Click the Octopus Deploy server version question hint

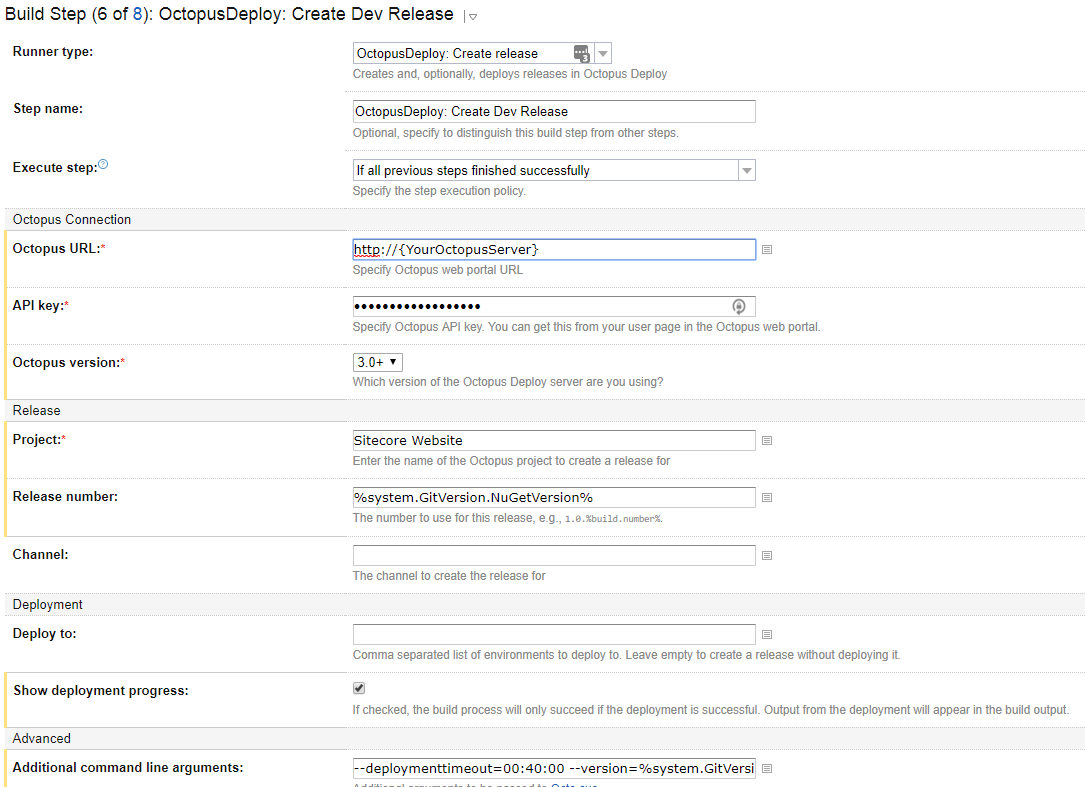tap(508, 382)
